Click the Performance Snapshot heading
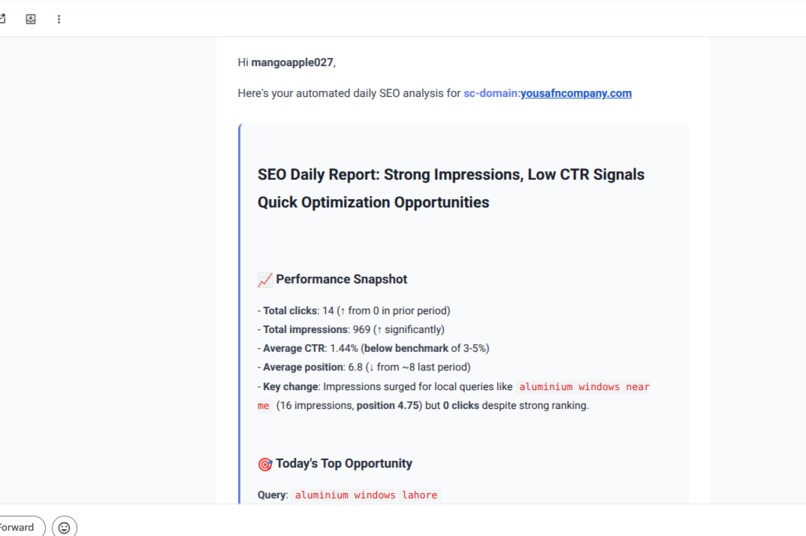 [341, 279]
